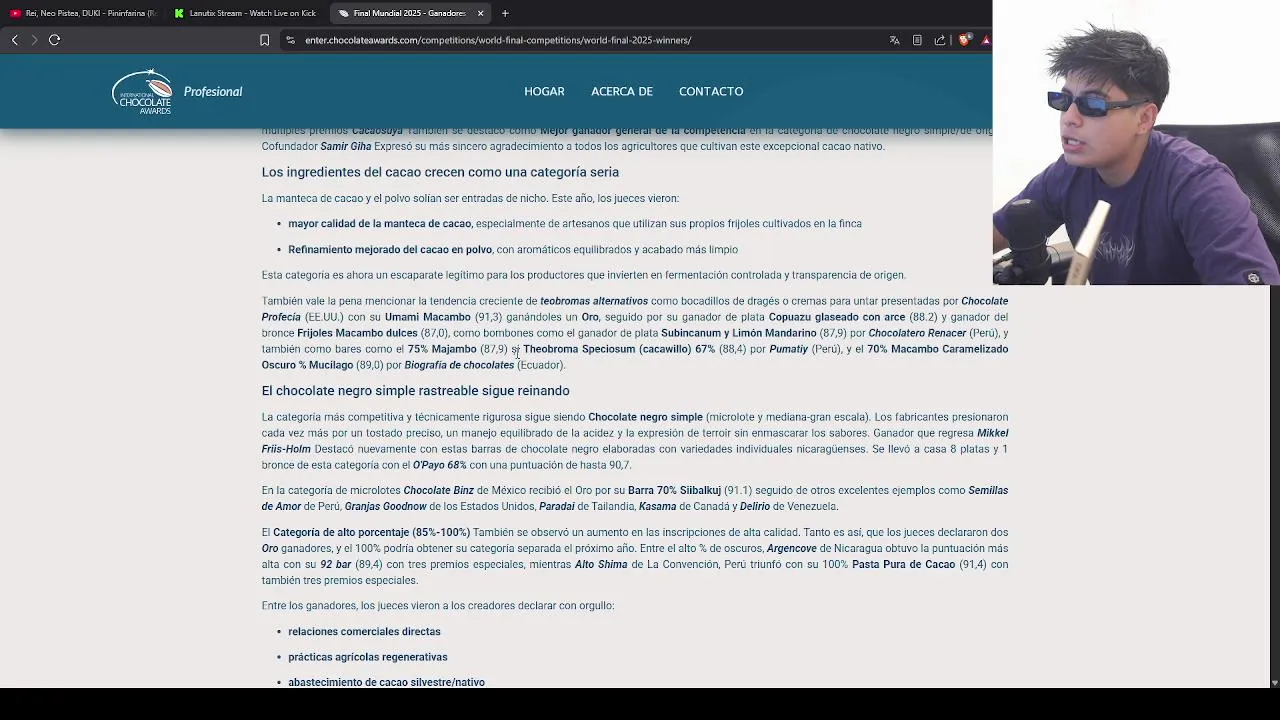Go back with the browser back arrow
This screenshot has height=720, width=1280.
[14, 40]
